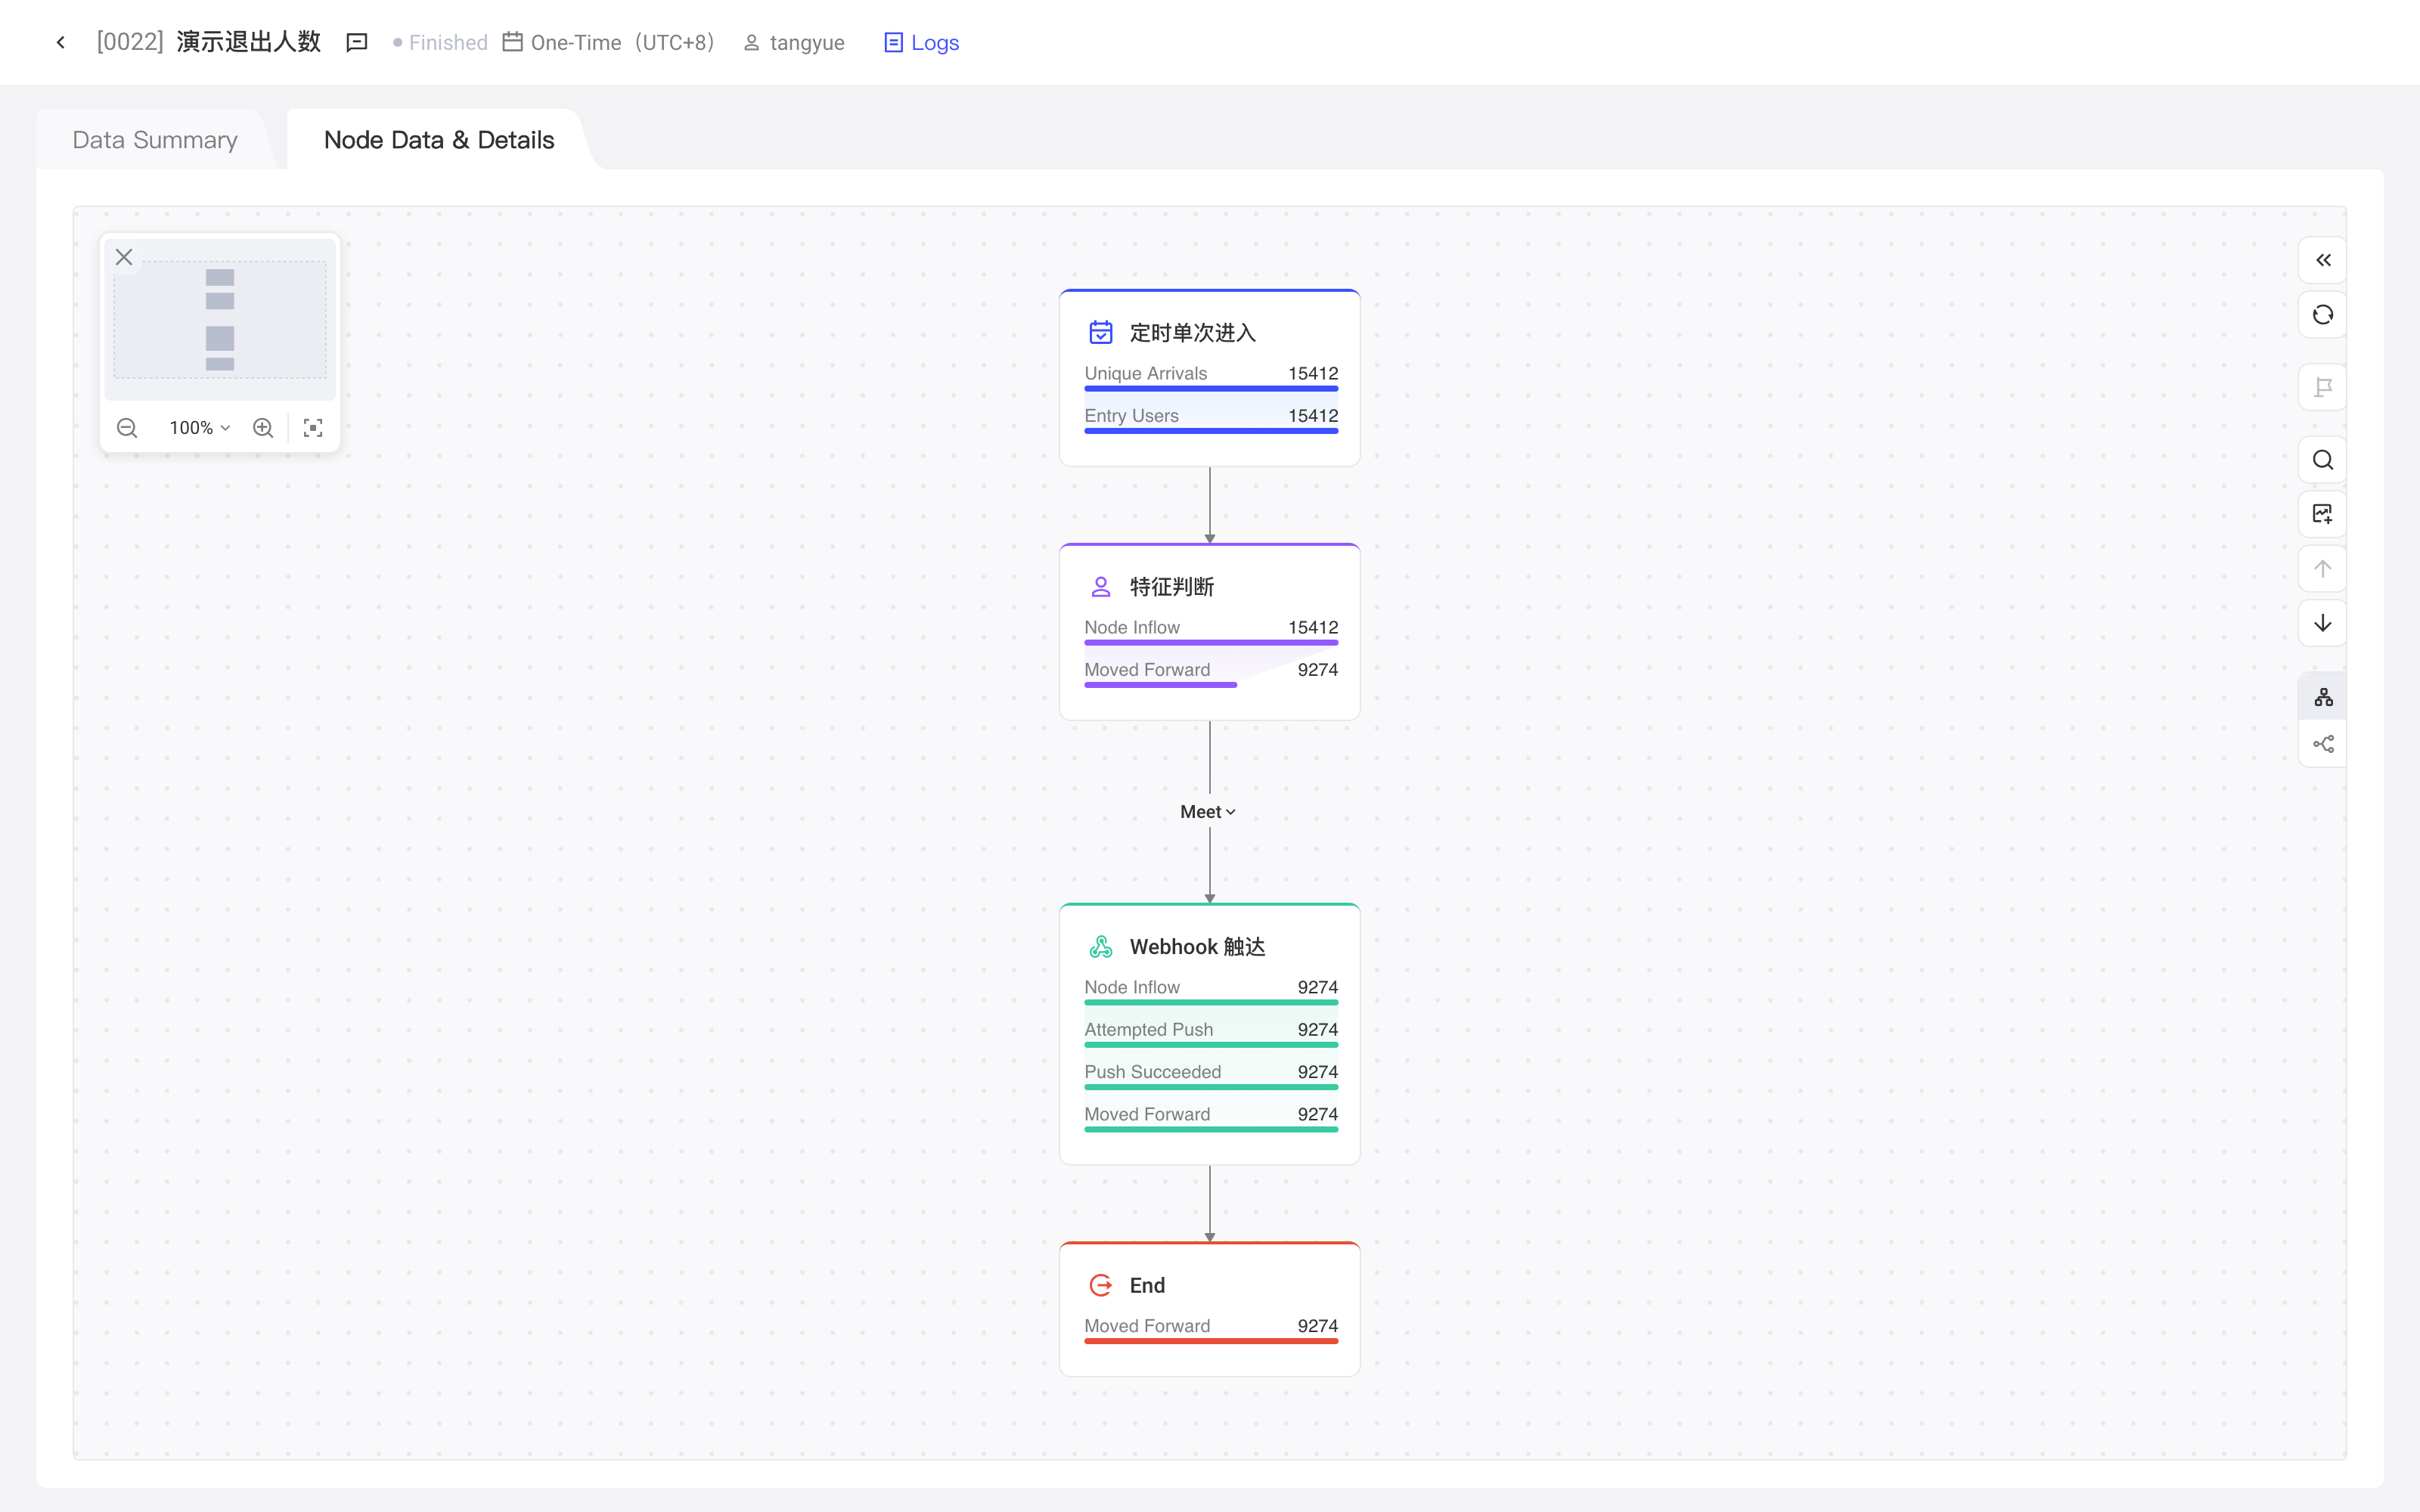
Task: Click the Finished status label
Action: click(440, 42)
